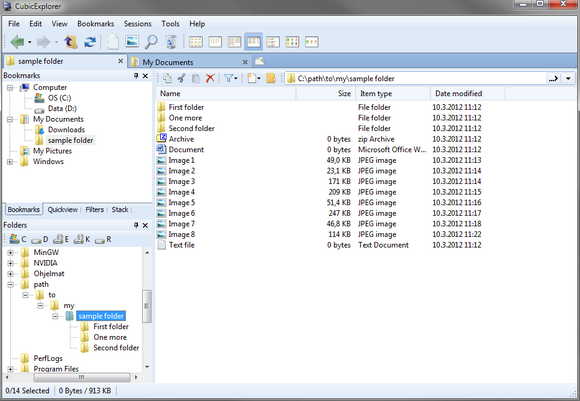Select the highlighted Details view mode button
Viewport: 580px width, 401px height.
tap(253, 41)
